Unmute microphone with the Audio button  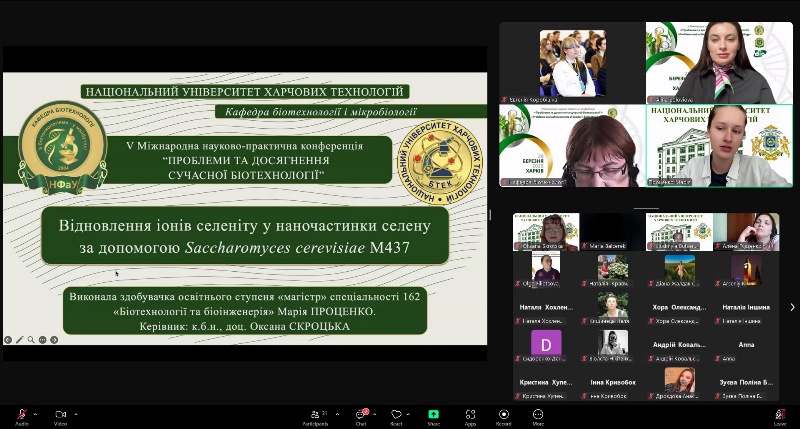(21, 416)
